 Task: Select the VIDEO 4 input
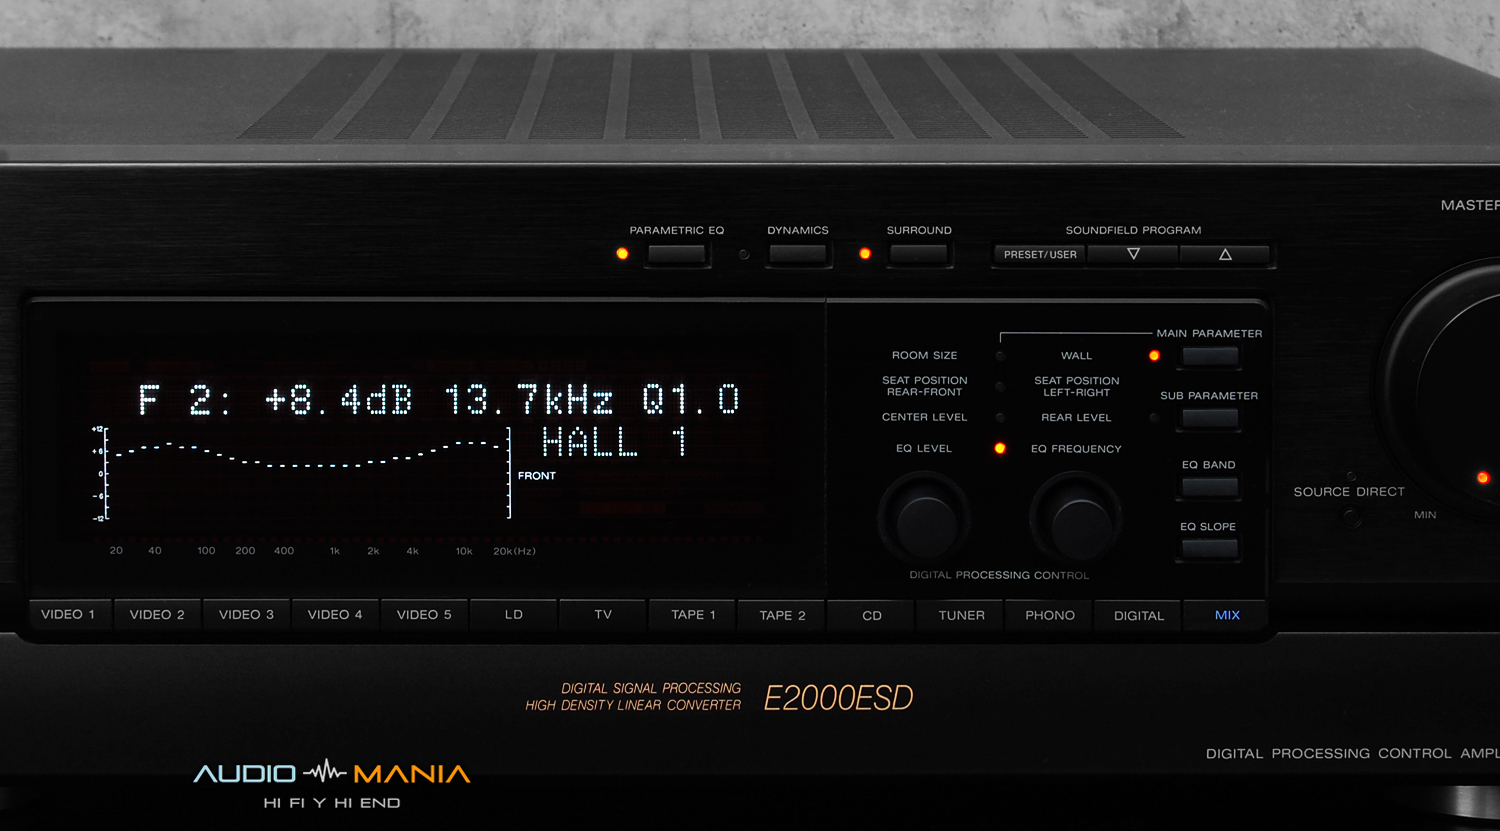[335, 614]
